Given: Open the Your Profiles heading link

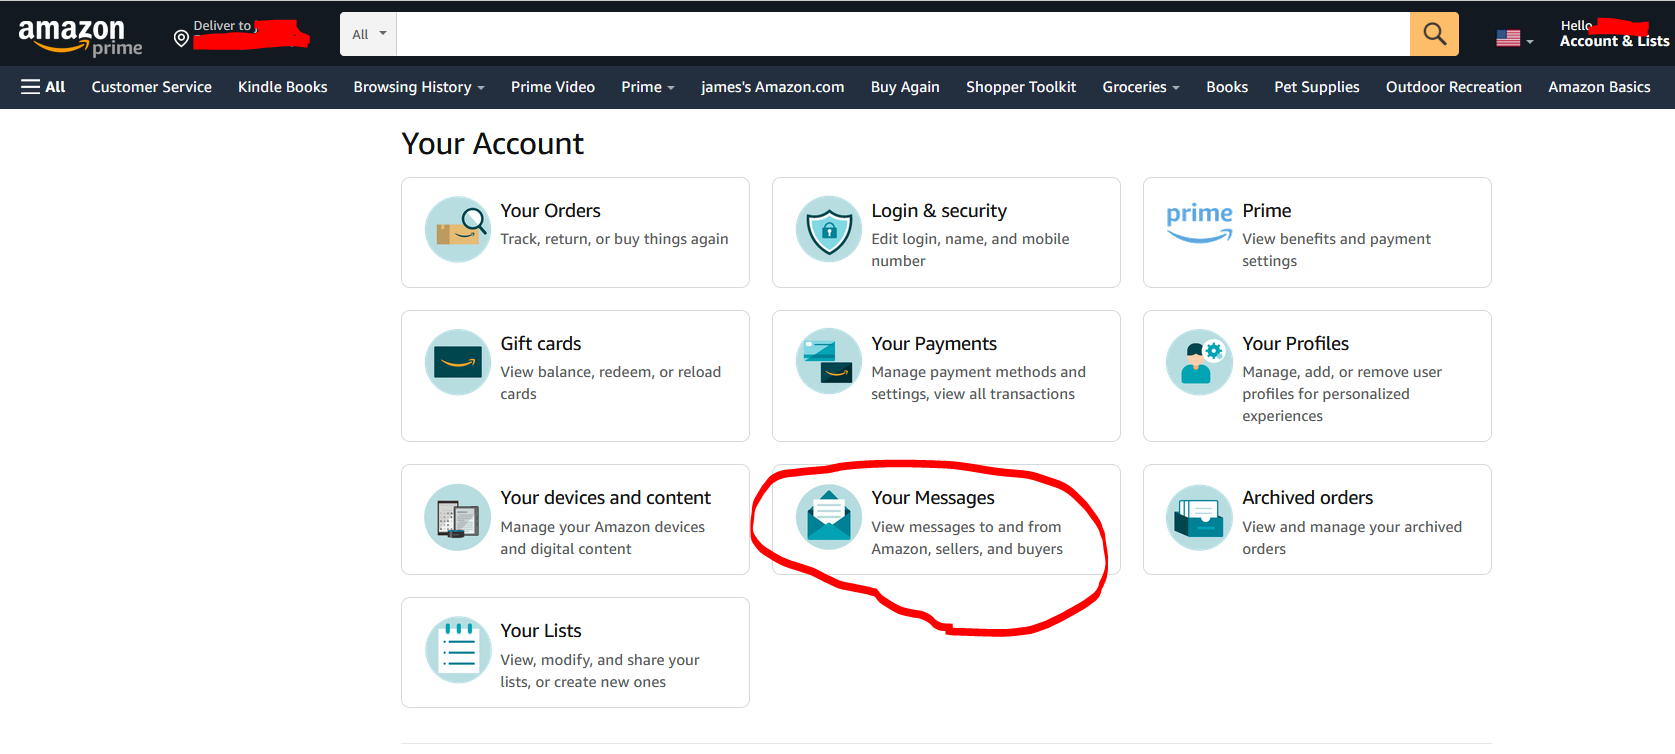Looking at the screenshot, I should click(x=1295, y=344).
